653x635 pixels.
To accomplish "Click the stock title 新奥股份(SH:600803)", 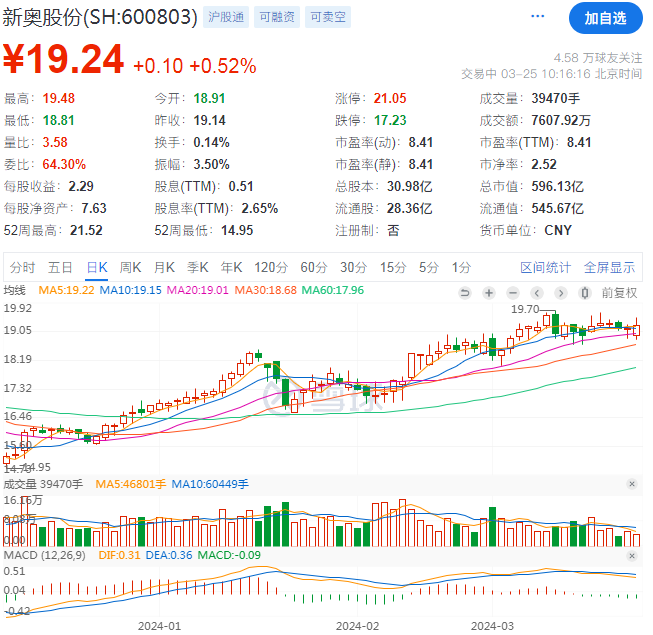I will tap(100, 17).
